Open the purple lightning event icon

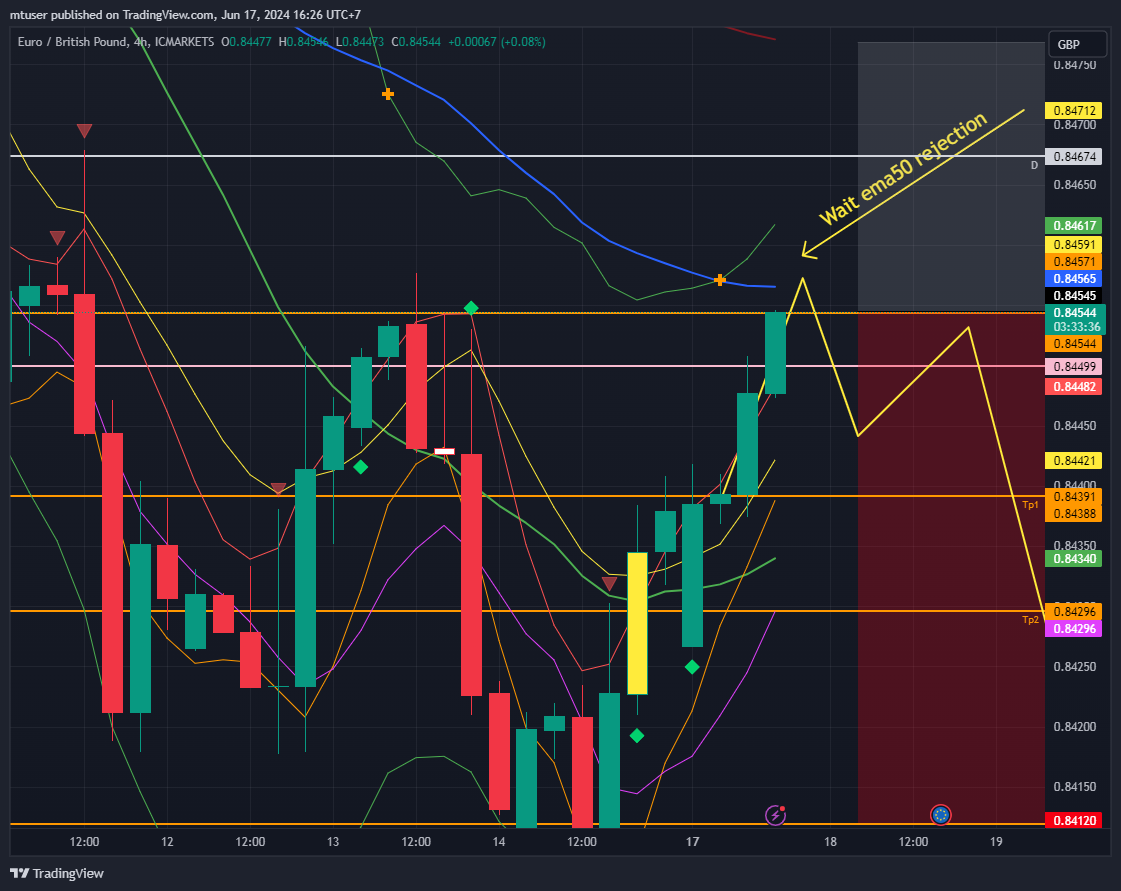tap(776, 814)
